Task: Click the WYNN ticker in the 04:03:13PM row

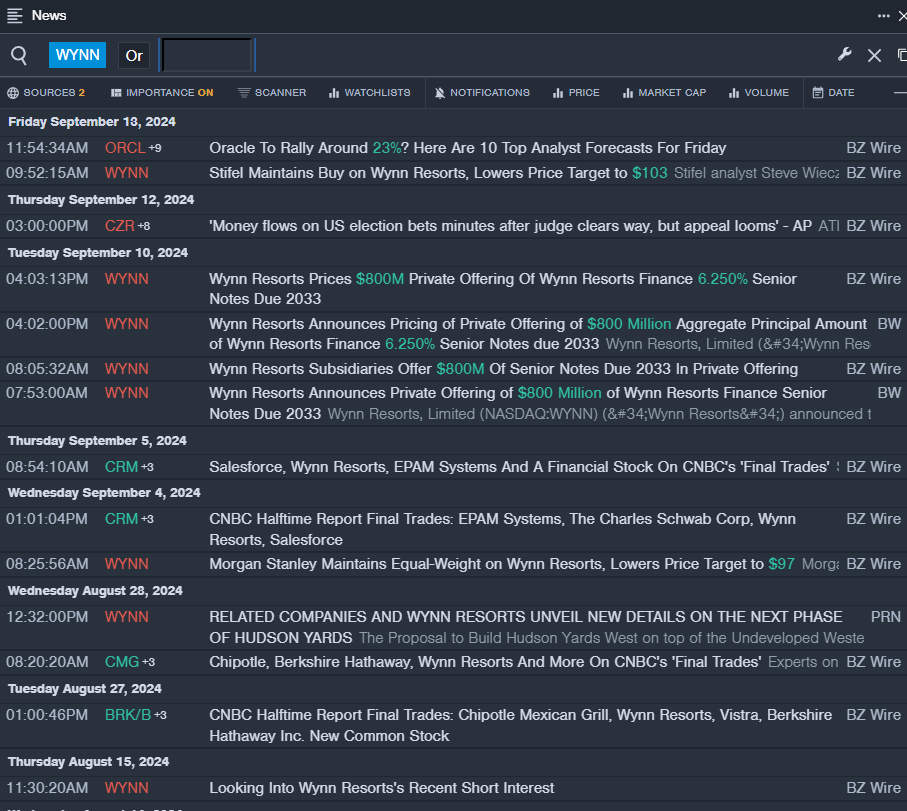Action: (127, 279)
